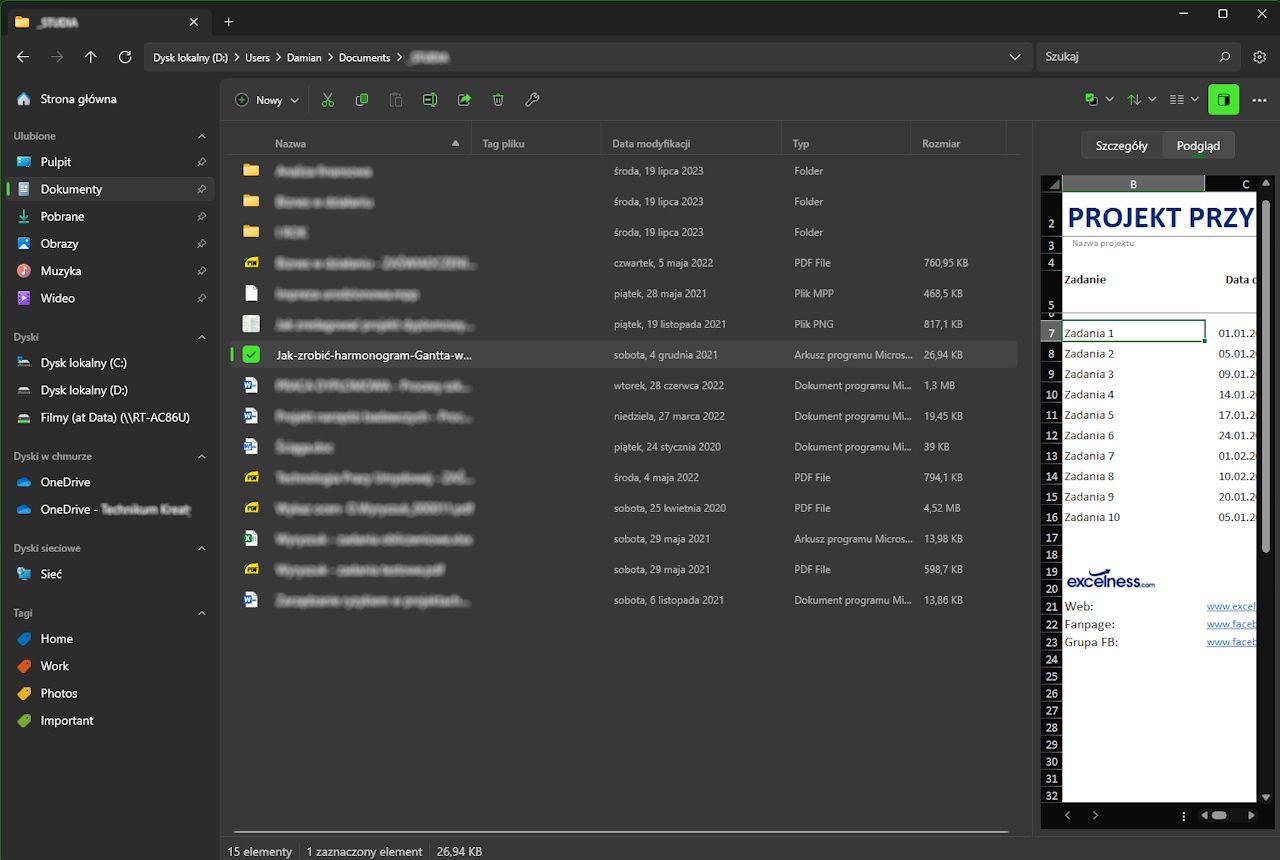The width and height of the screenshot is (1280, 860).
Task: Share the selected file
Action: point(464,100)
